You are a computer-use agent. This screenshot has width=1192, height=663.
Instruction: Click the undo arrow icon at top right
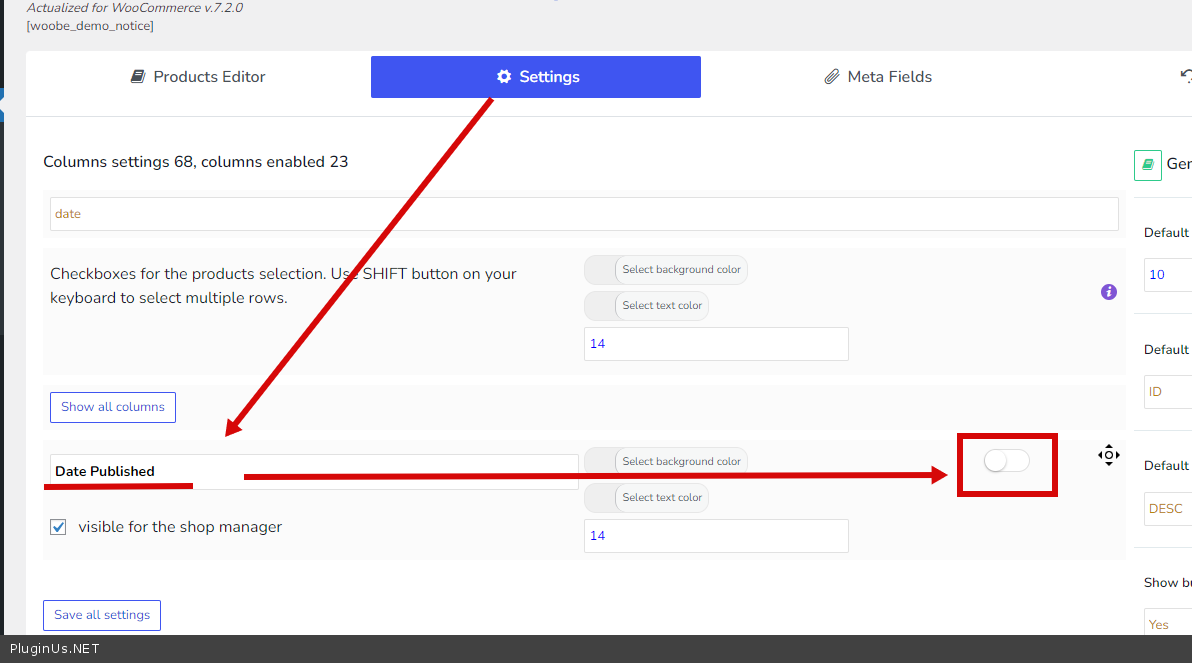1186,76
